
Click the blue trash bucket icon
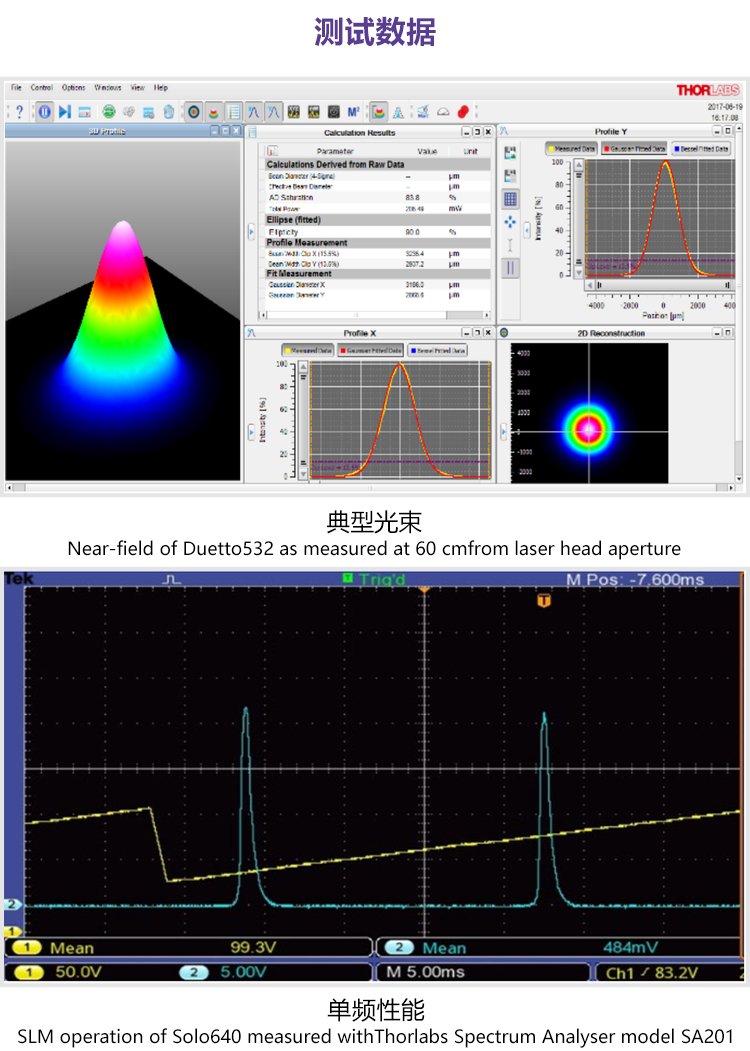pos(169,112)
